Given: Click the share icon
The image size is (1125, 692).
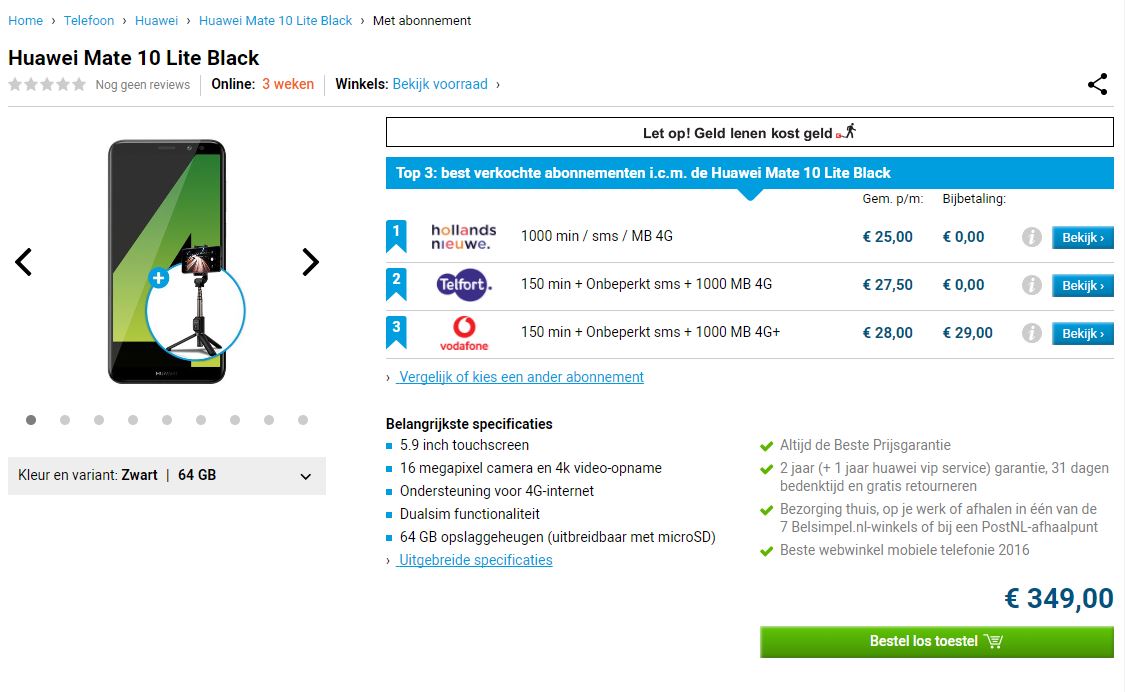Looking at the screenshot, I should (x=1097, y=84).
